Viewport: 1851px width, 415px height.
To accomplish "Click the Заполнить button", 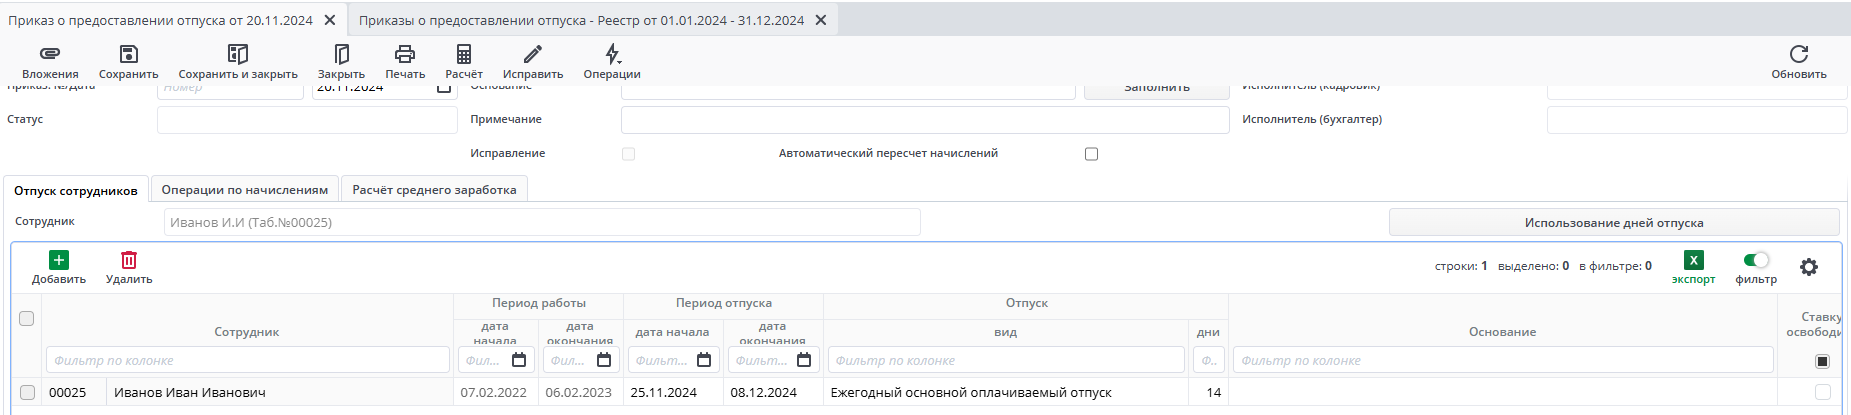I will 1157,90.
